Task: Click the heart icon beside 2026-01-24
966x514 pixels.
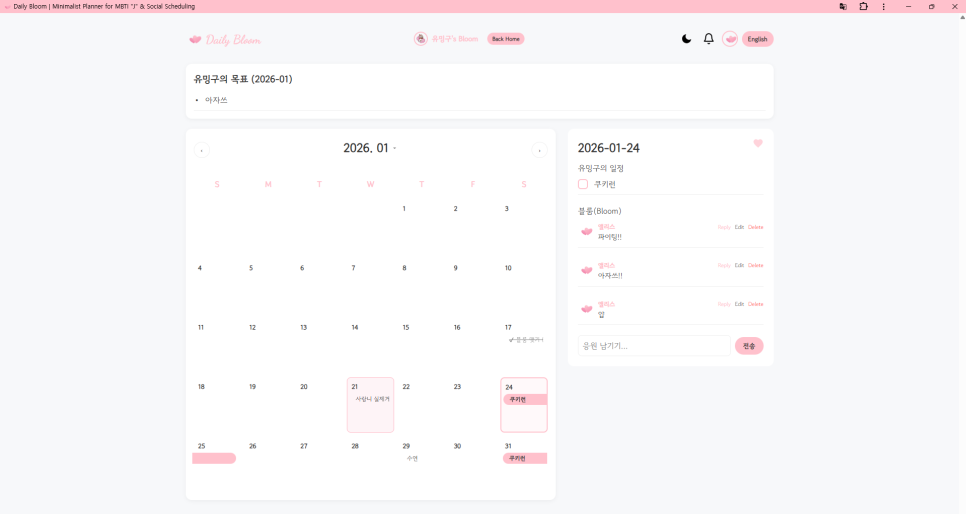Action: 758,143
